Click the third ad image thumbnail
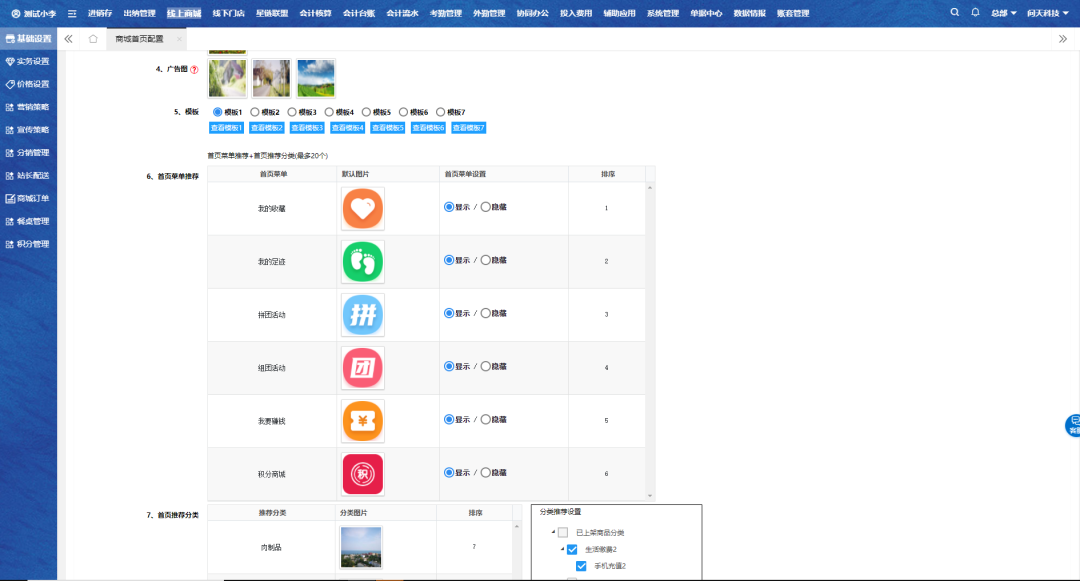 coord(315,78)
